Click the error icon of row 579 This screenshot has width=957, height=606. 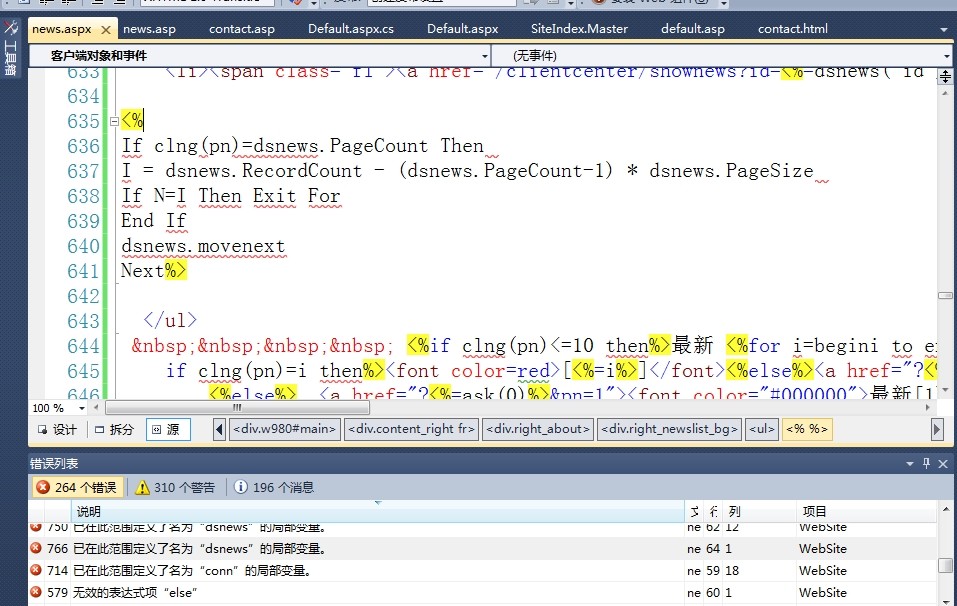36,592
